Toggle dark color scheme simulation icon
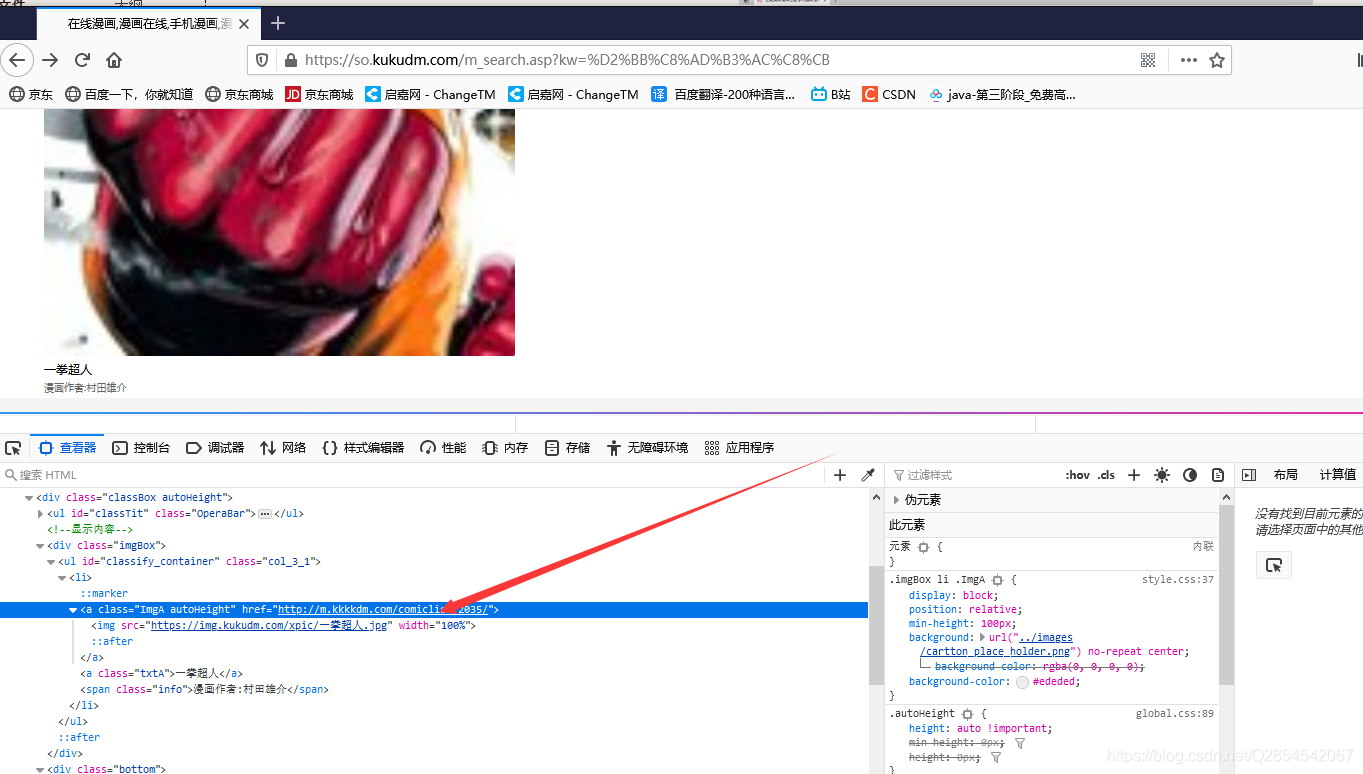Screen dimensions: 1363x774 (1190, 475)
